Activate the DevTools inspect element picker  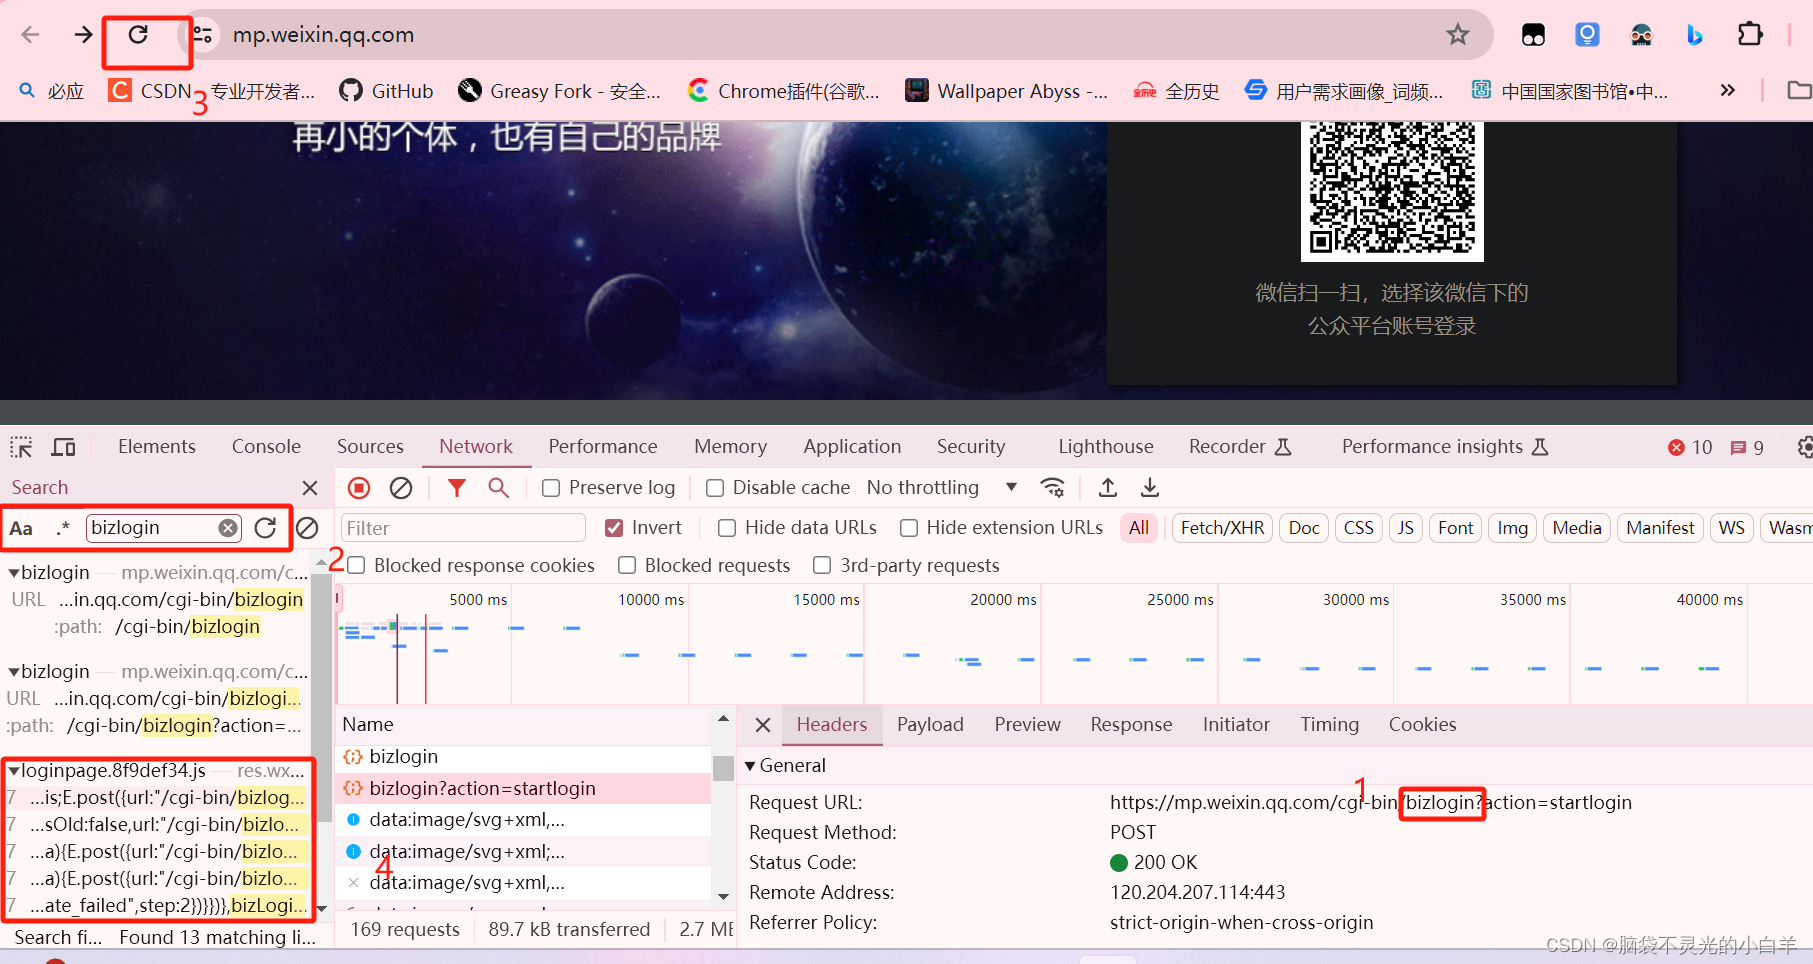[21, 447]
